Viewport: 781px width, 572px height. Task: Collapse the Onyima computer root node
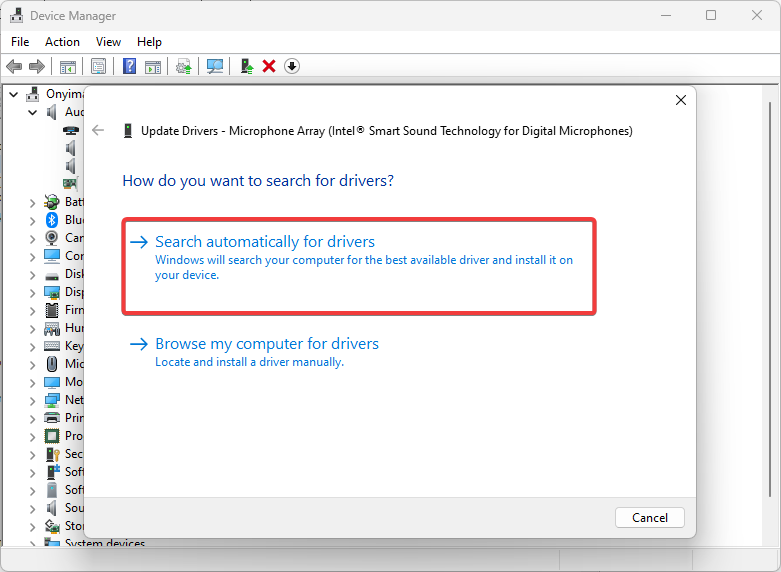(x=14, y=94)
